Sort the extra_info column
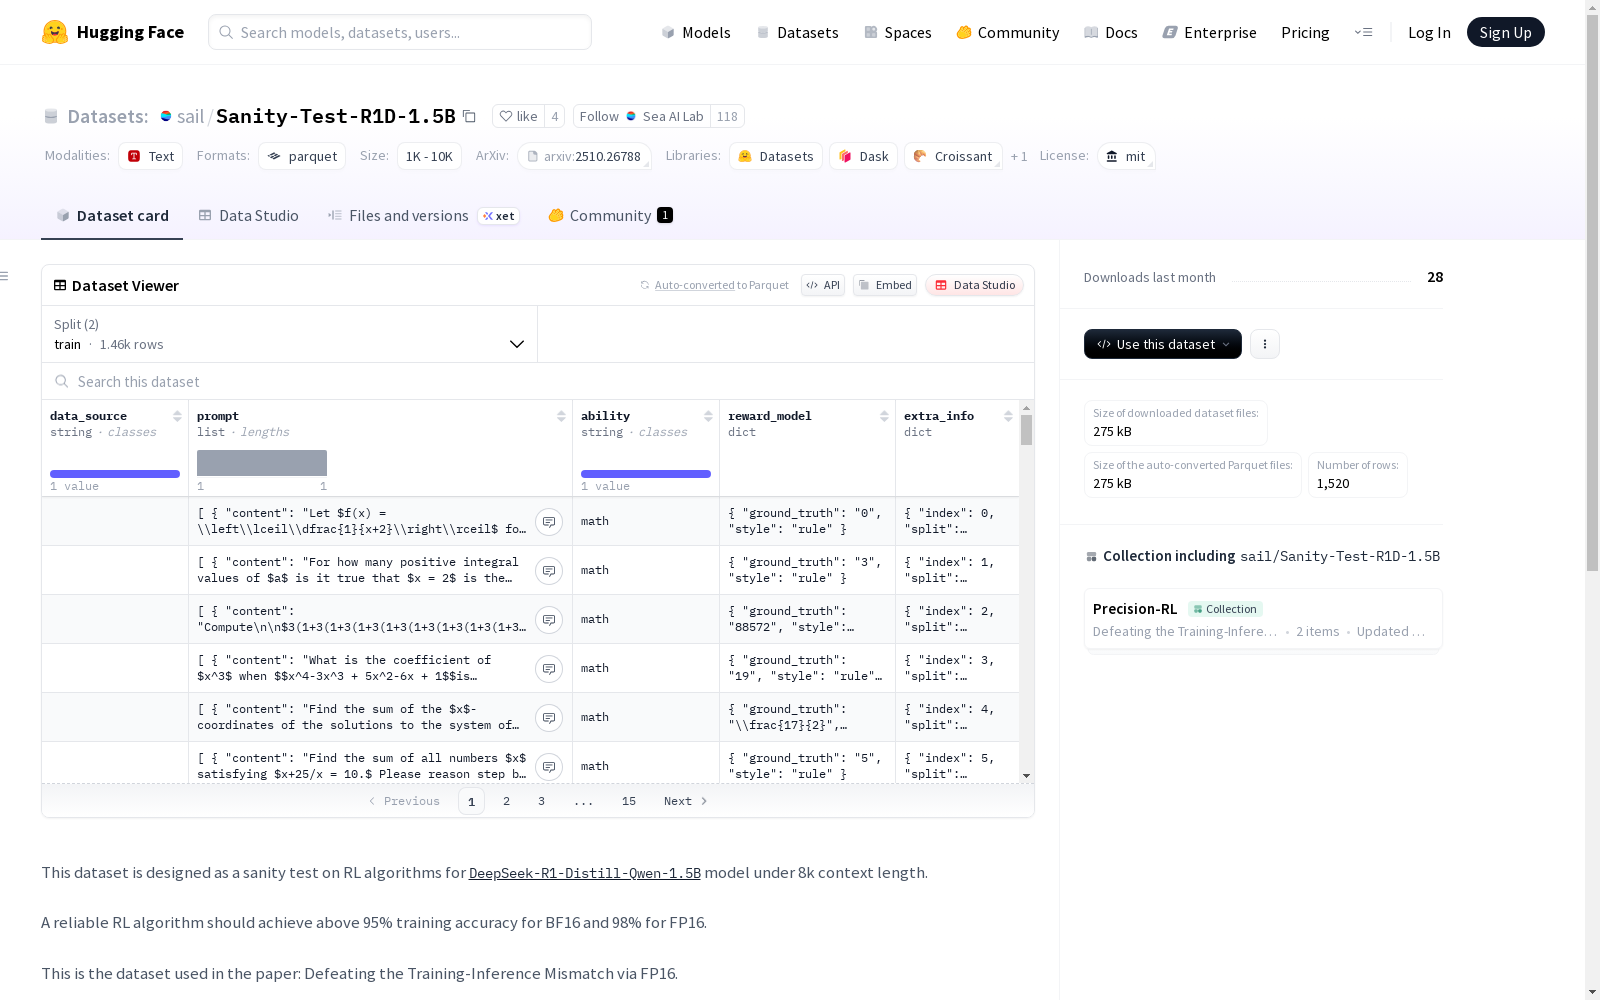 [1008, 416]
